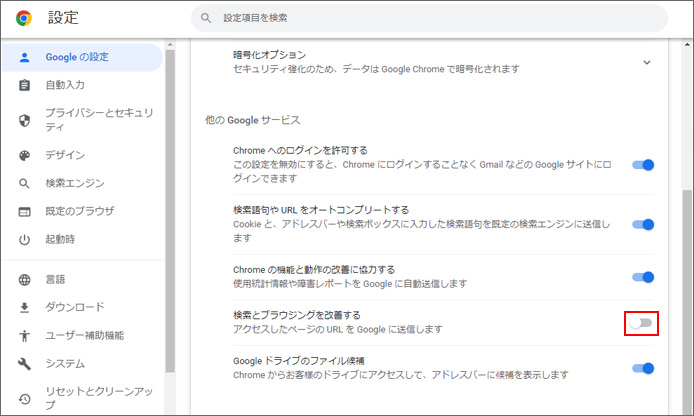This screenshot has height=416, width=694.
Task: Click the browser window icon for 既定のブラウザ
Action: (x=24, y=212)
